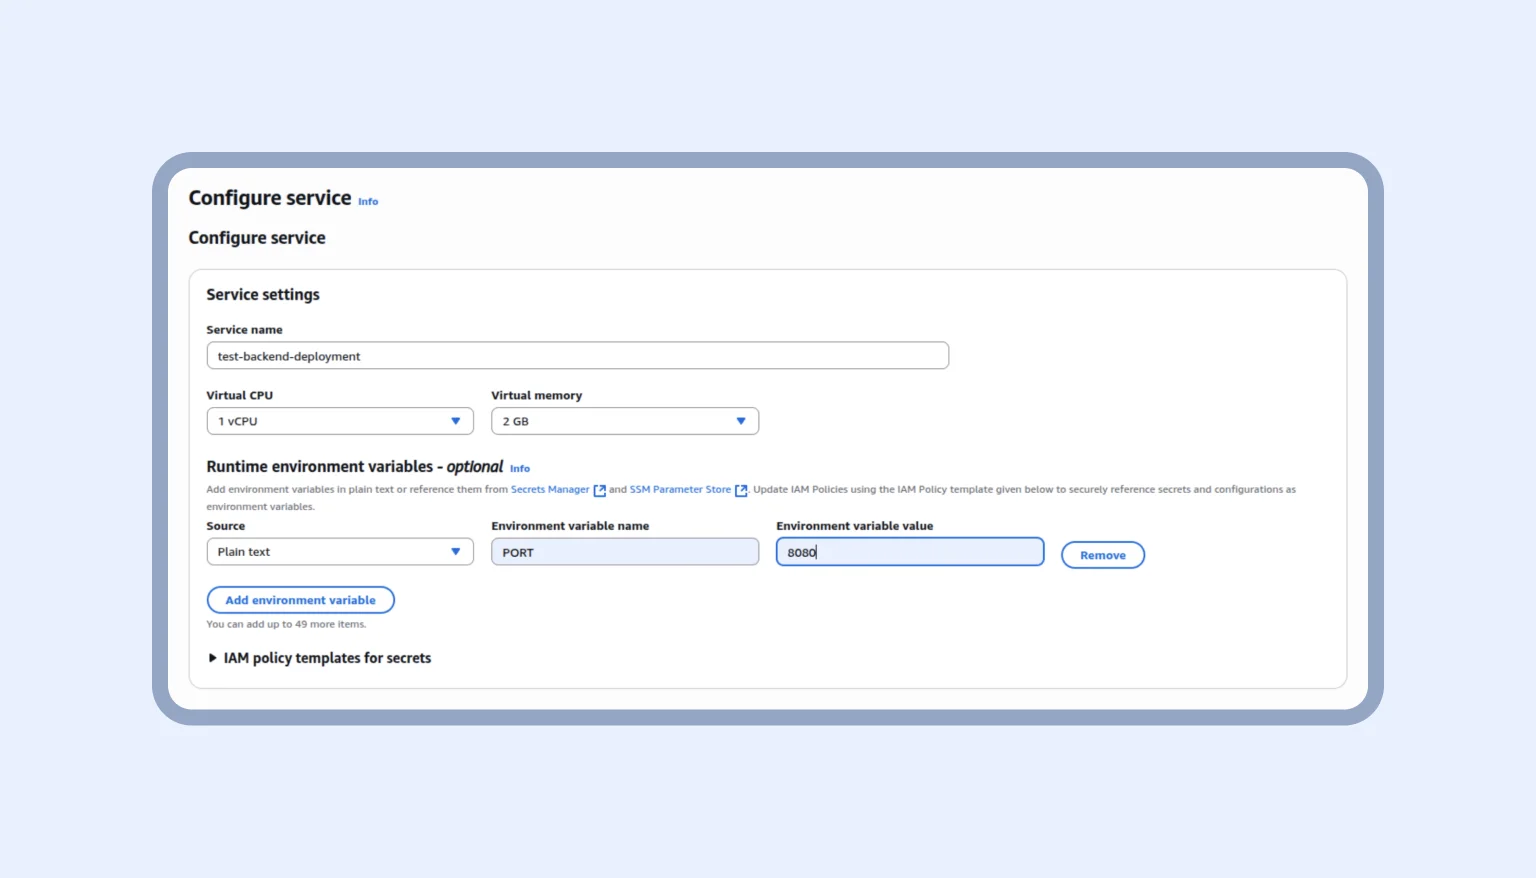Open the SSM Parameter Store link

pos(681,489)
